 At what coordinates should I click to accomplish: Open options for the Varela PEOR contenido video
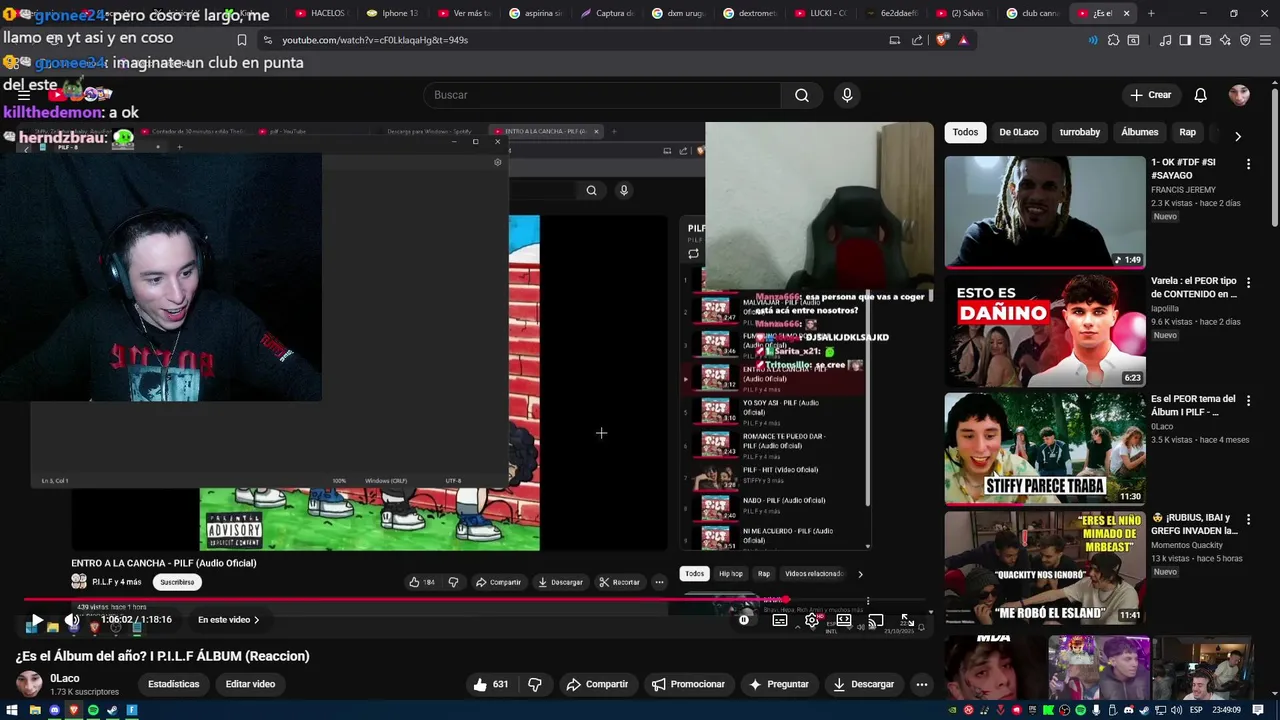click(x=1248, y=282)
